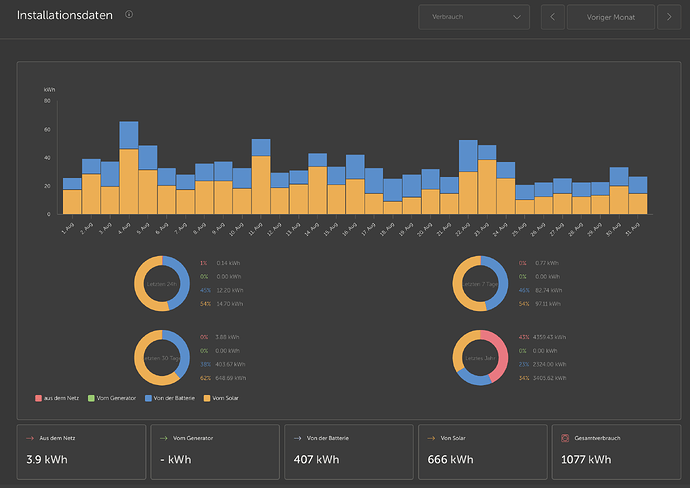Click the Gesamtverbrauch card icon
Image resolution: width=690 pixels, height=488 pixels.
tap(565, 438)
